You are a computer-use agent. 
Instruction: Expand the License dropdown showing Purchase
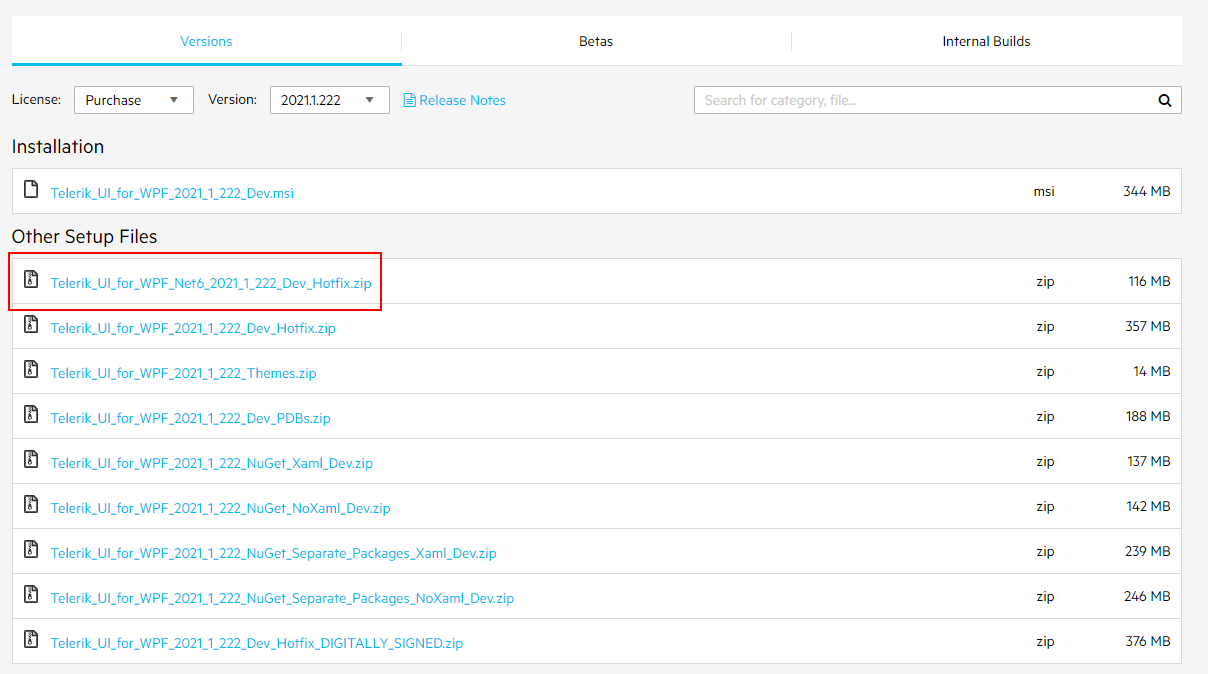134,100
